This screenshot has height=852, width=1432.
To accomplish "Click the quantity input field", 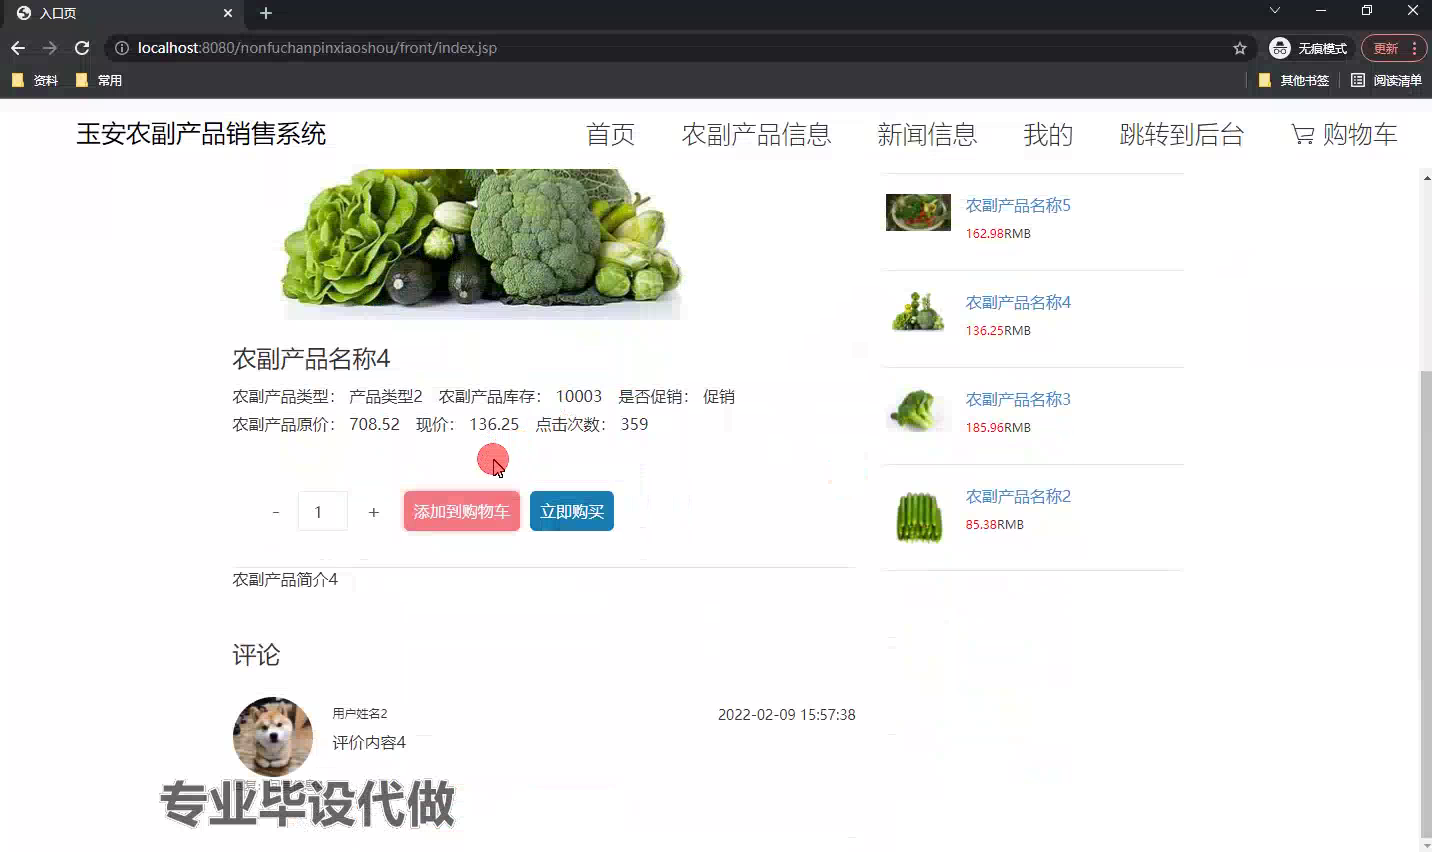I will click(x=323, y=511).
